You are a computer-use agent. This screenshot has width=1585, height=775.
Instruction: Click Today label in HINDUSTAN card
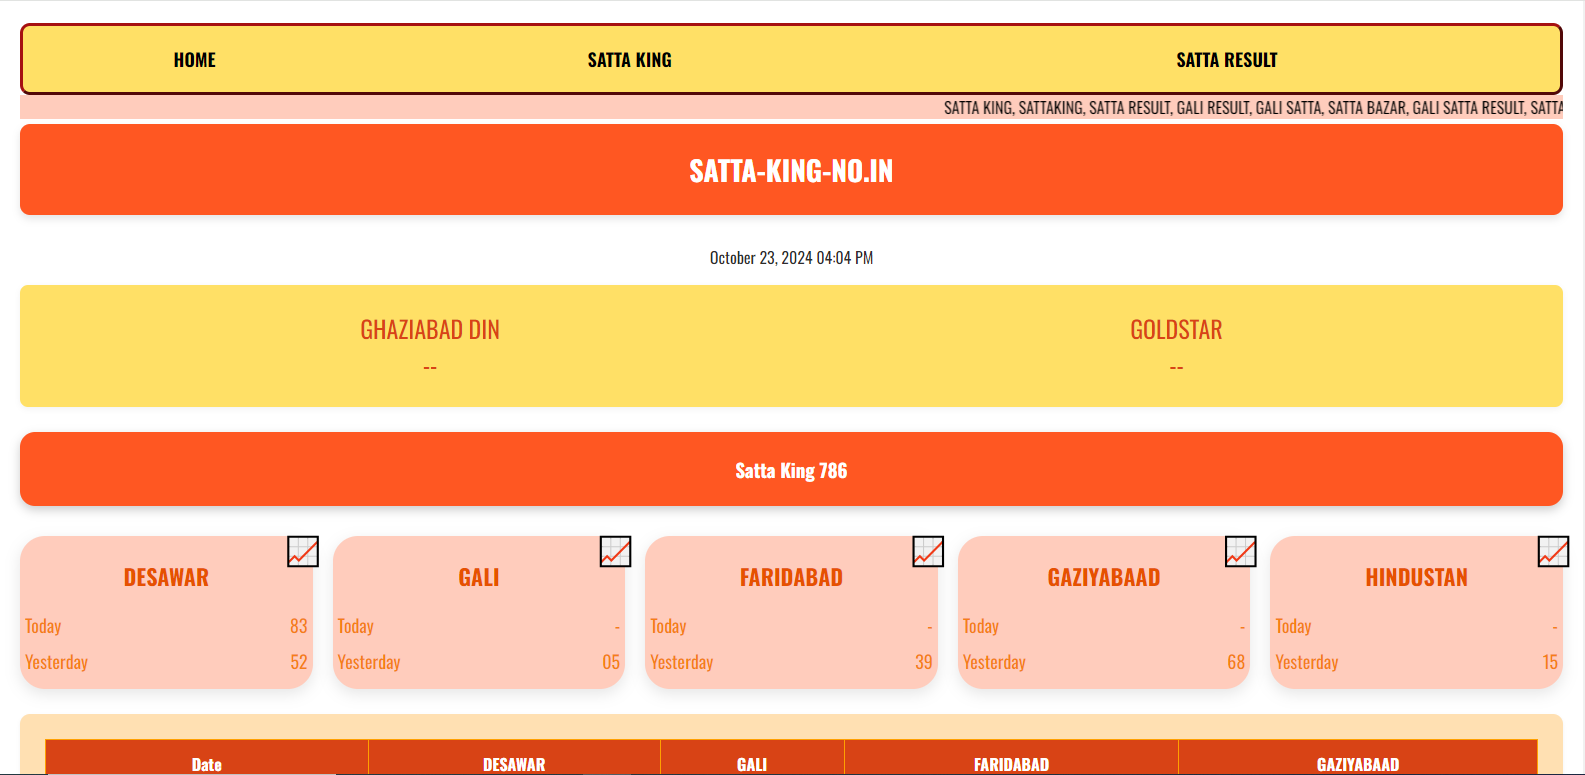1293,626
